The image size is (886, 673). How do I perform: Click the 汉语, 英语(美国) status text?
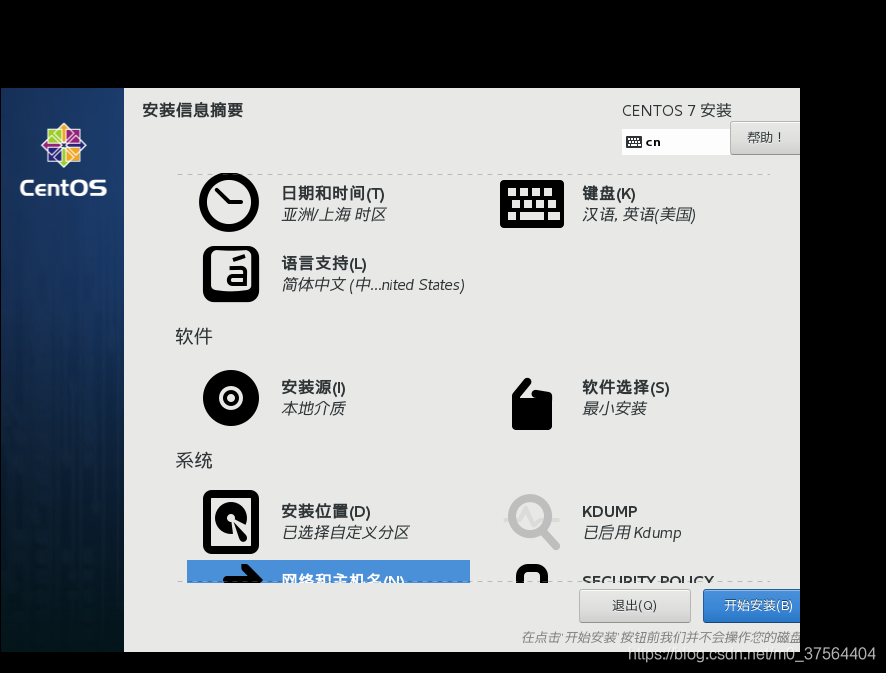tap(639, 215)
